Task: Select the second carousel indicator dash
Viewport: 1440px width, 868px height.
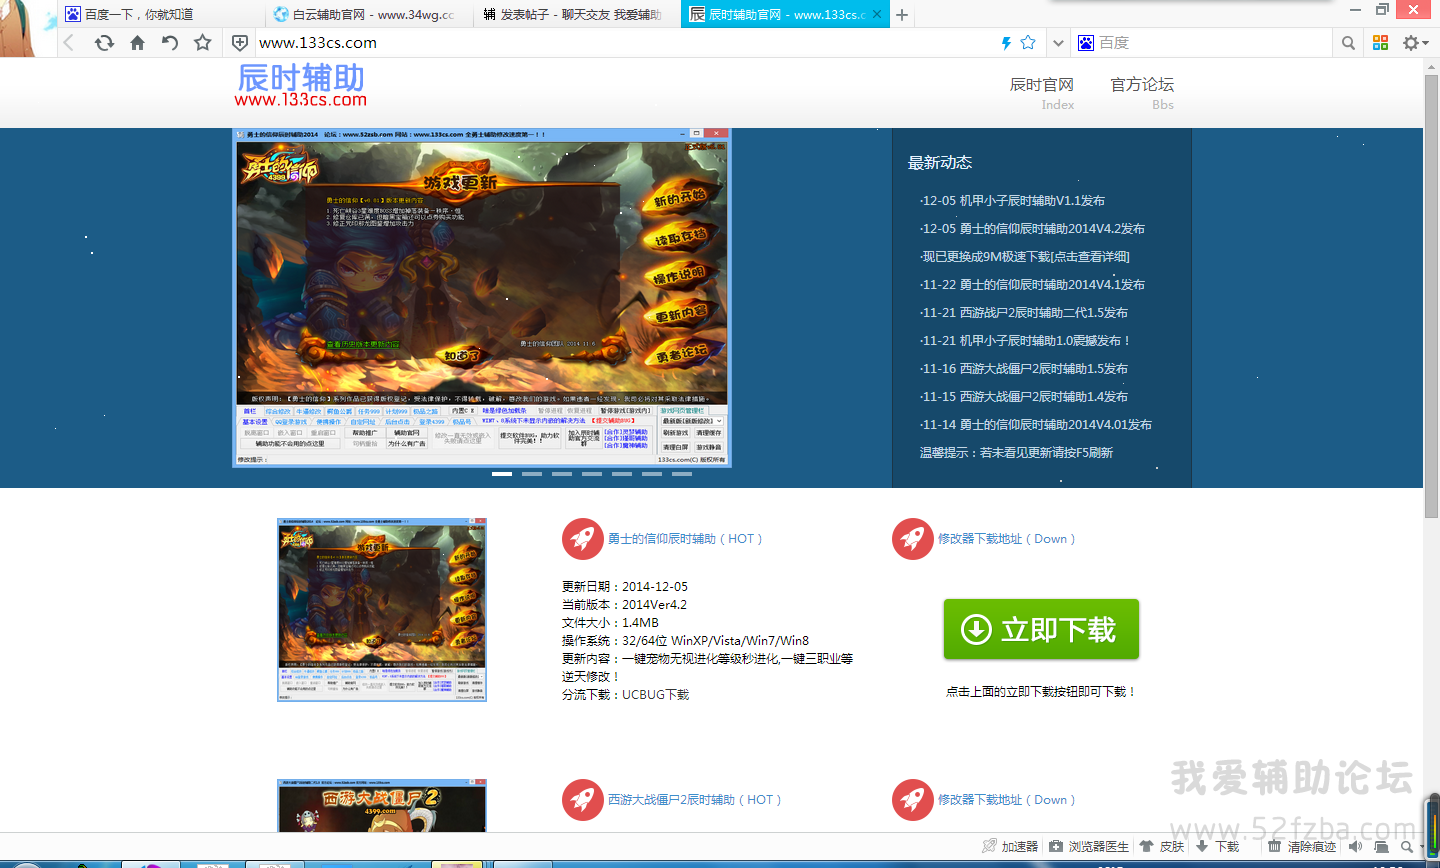Action: pos(532,474)
